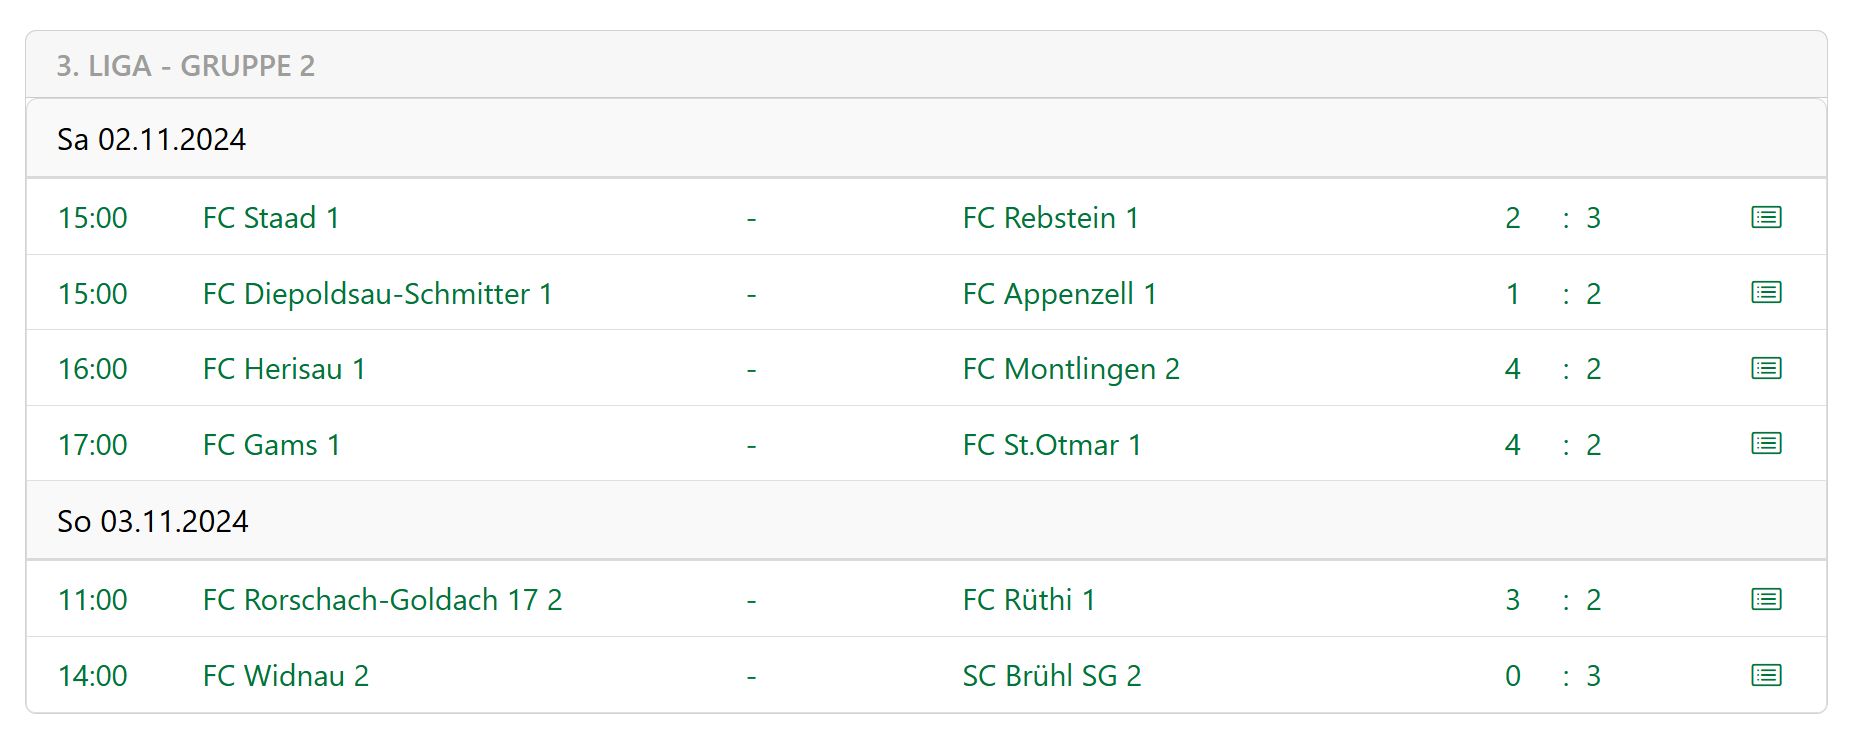Image resolution: width=1851 pixels, height=739 pixels.
Task: Open SC Brühl SG 2 team page
Action: tap(1051, 676)
